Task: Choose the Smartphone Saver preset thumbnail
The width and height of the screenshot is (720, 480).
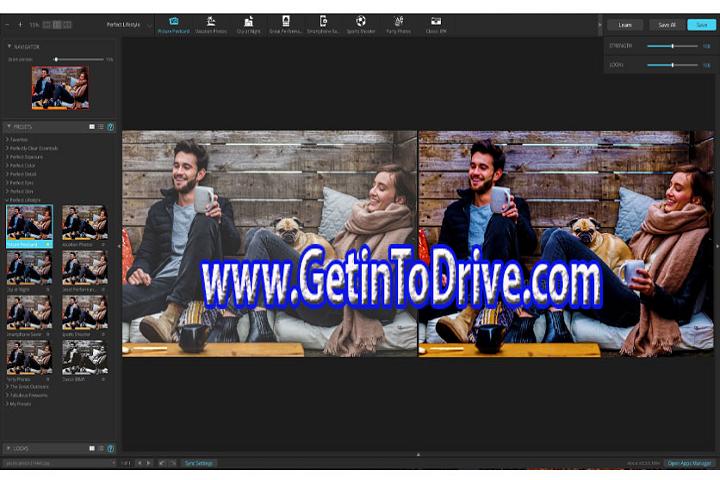Action: click(29, 312)
